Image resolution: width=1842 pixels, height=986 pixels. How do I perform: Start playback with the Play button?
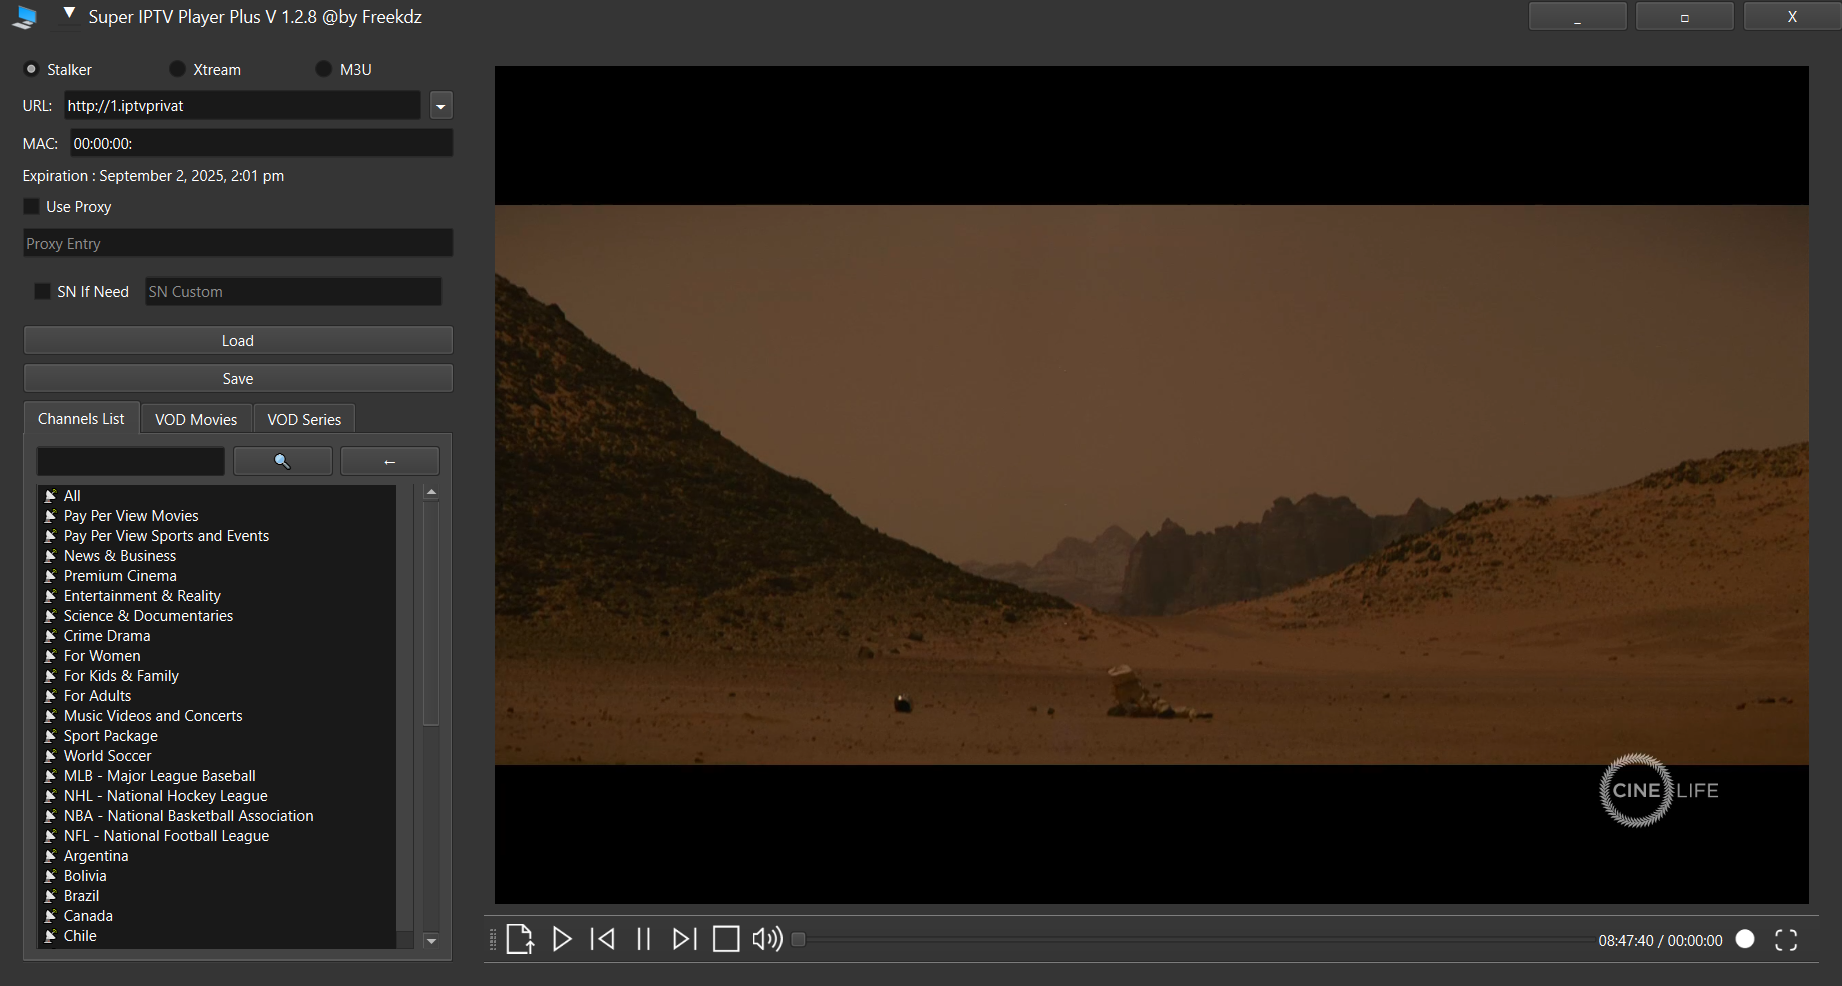point(562,939)
